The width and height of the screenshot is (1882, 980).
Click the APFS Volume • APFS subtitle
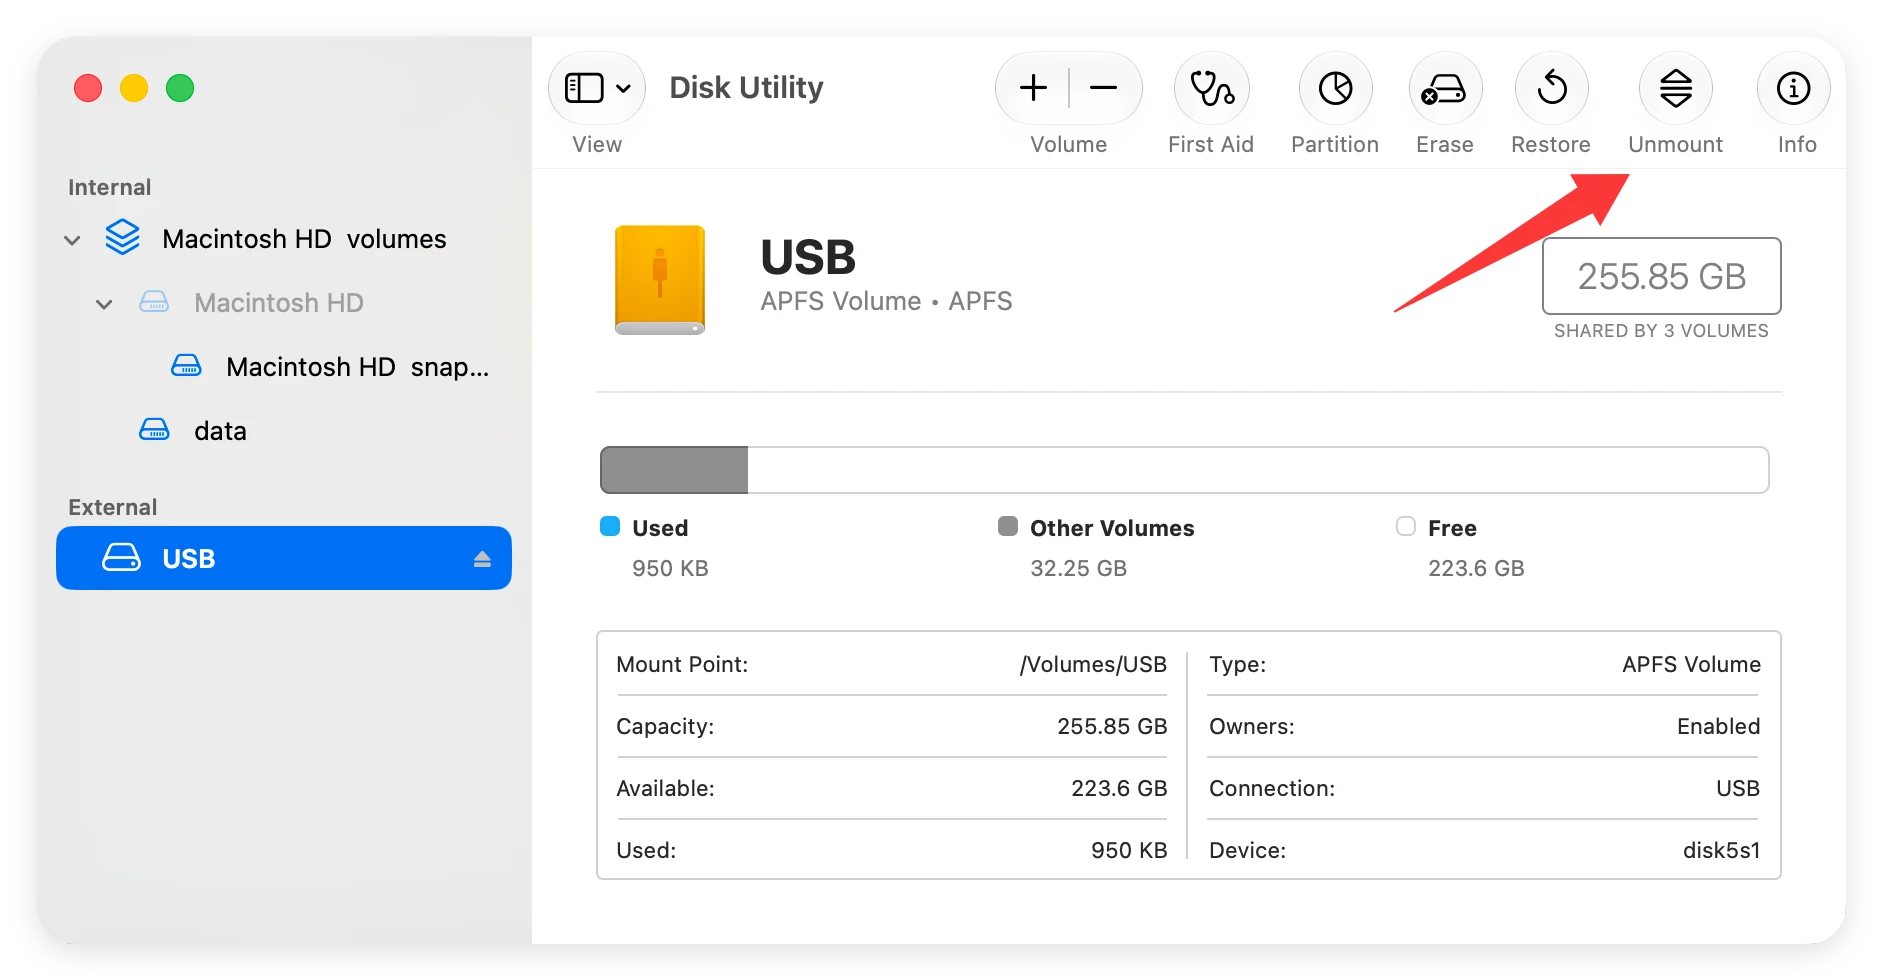coord(886,301)
